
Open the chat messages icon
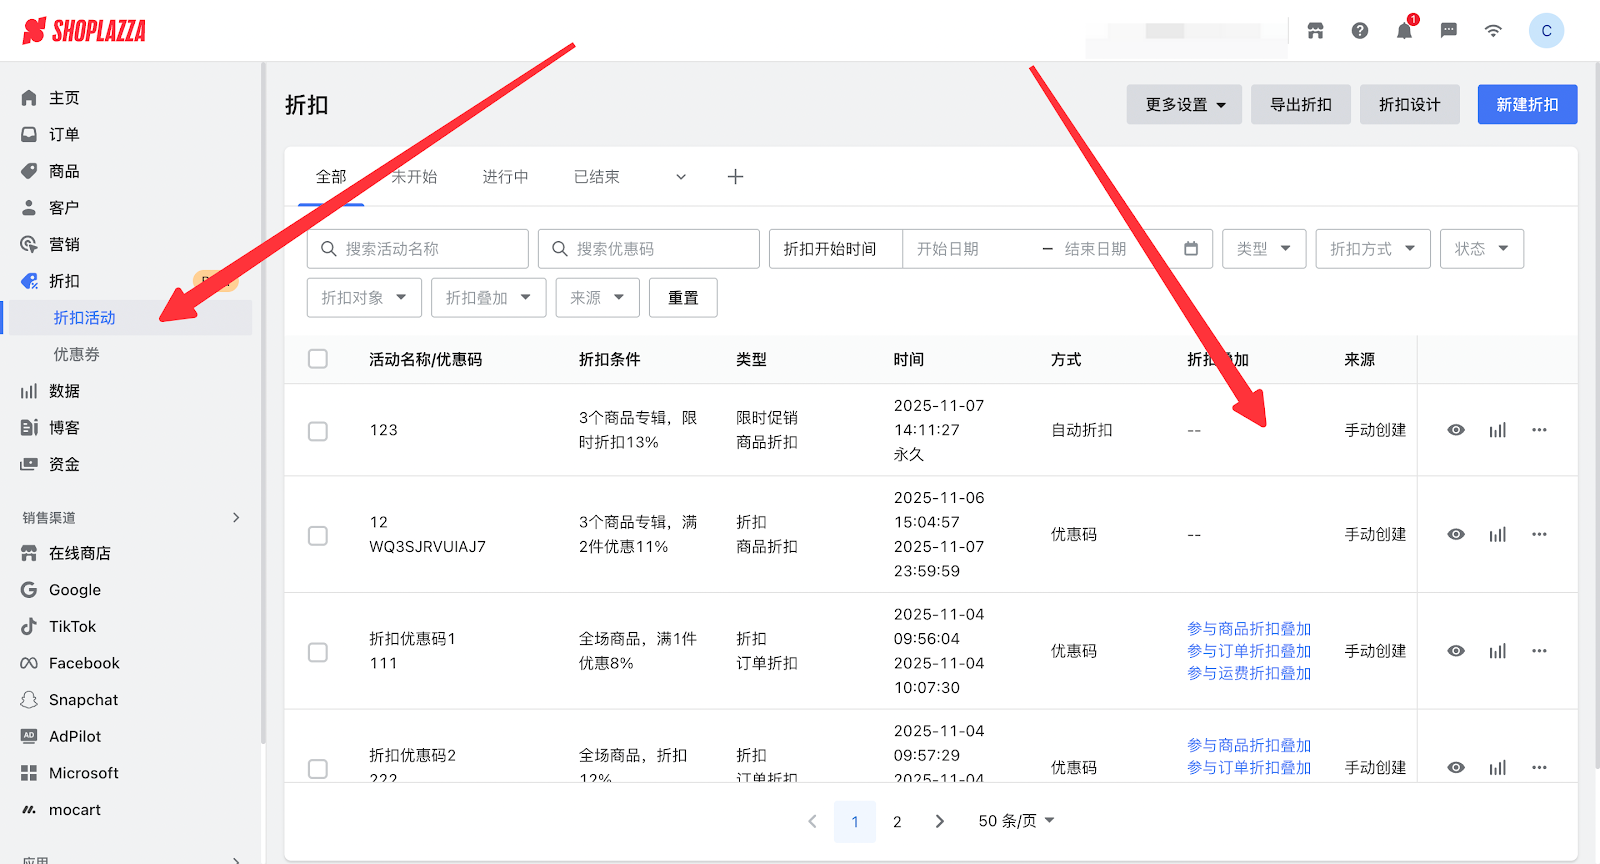(1448, 31)
